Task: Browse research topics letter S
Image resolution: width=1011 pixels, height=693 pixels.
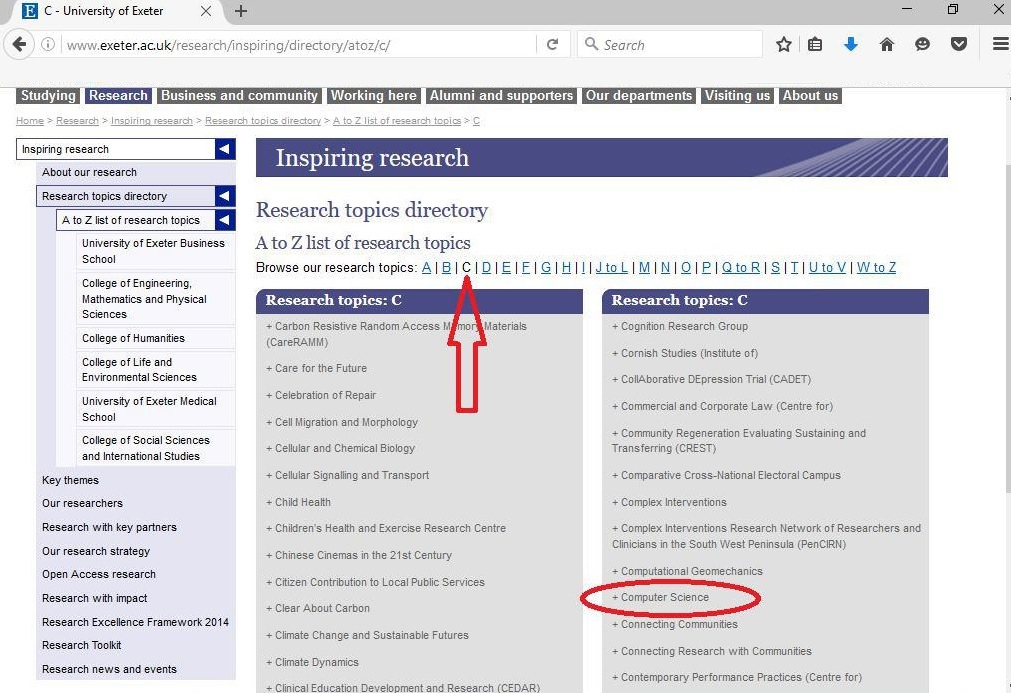Action: [x=775, y=268]
